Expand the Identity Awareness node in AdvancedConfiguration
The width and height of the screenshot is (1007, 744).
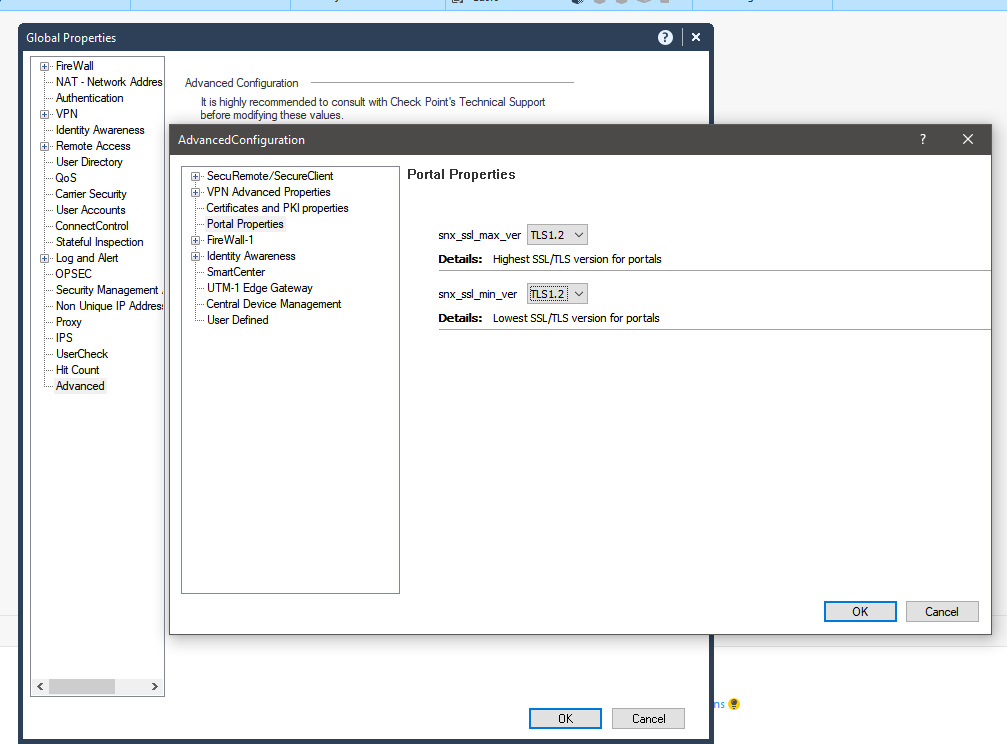(x=196, y=256)
